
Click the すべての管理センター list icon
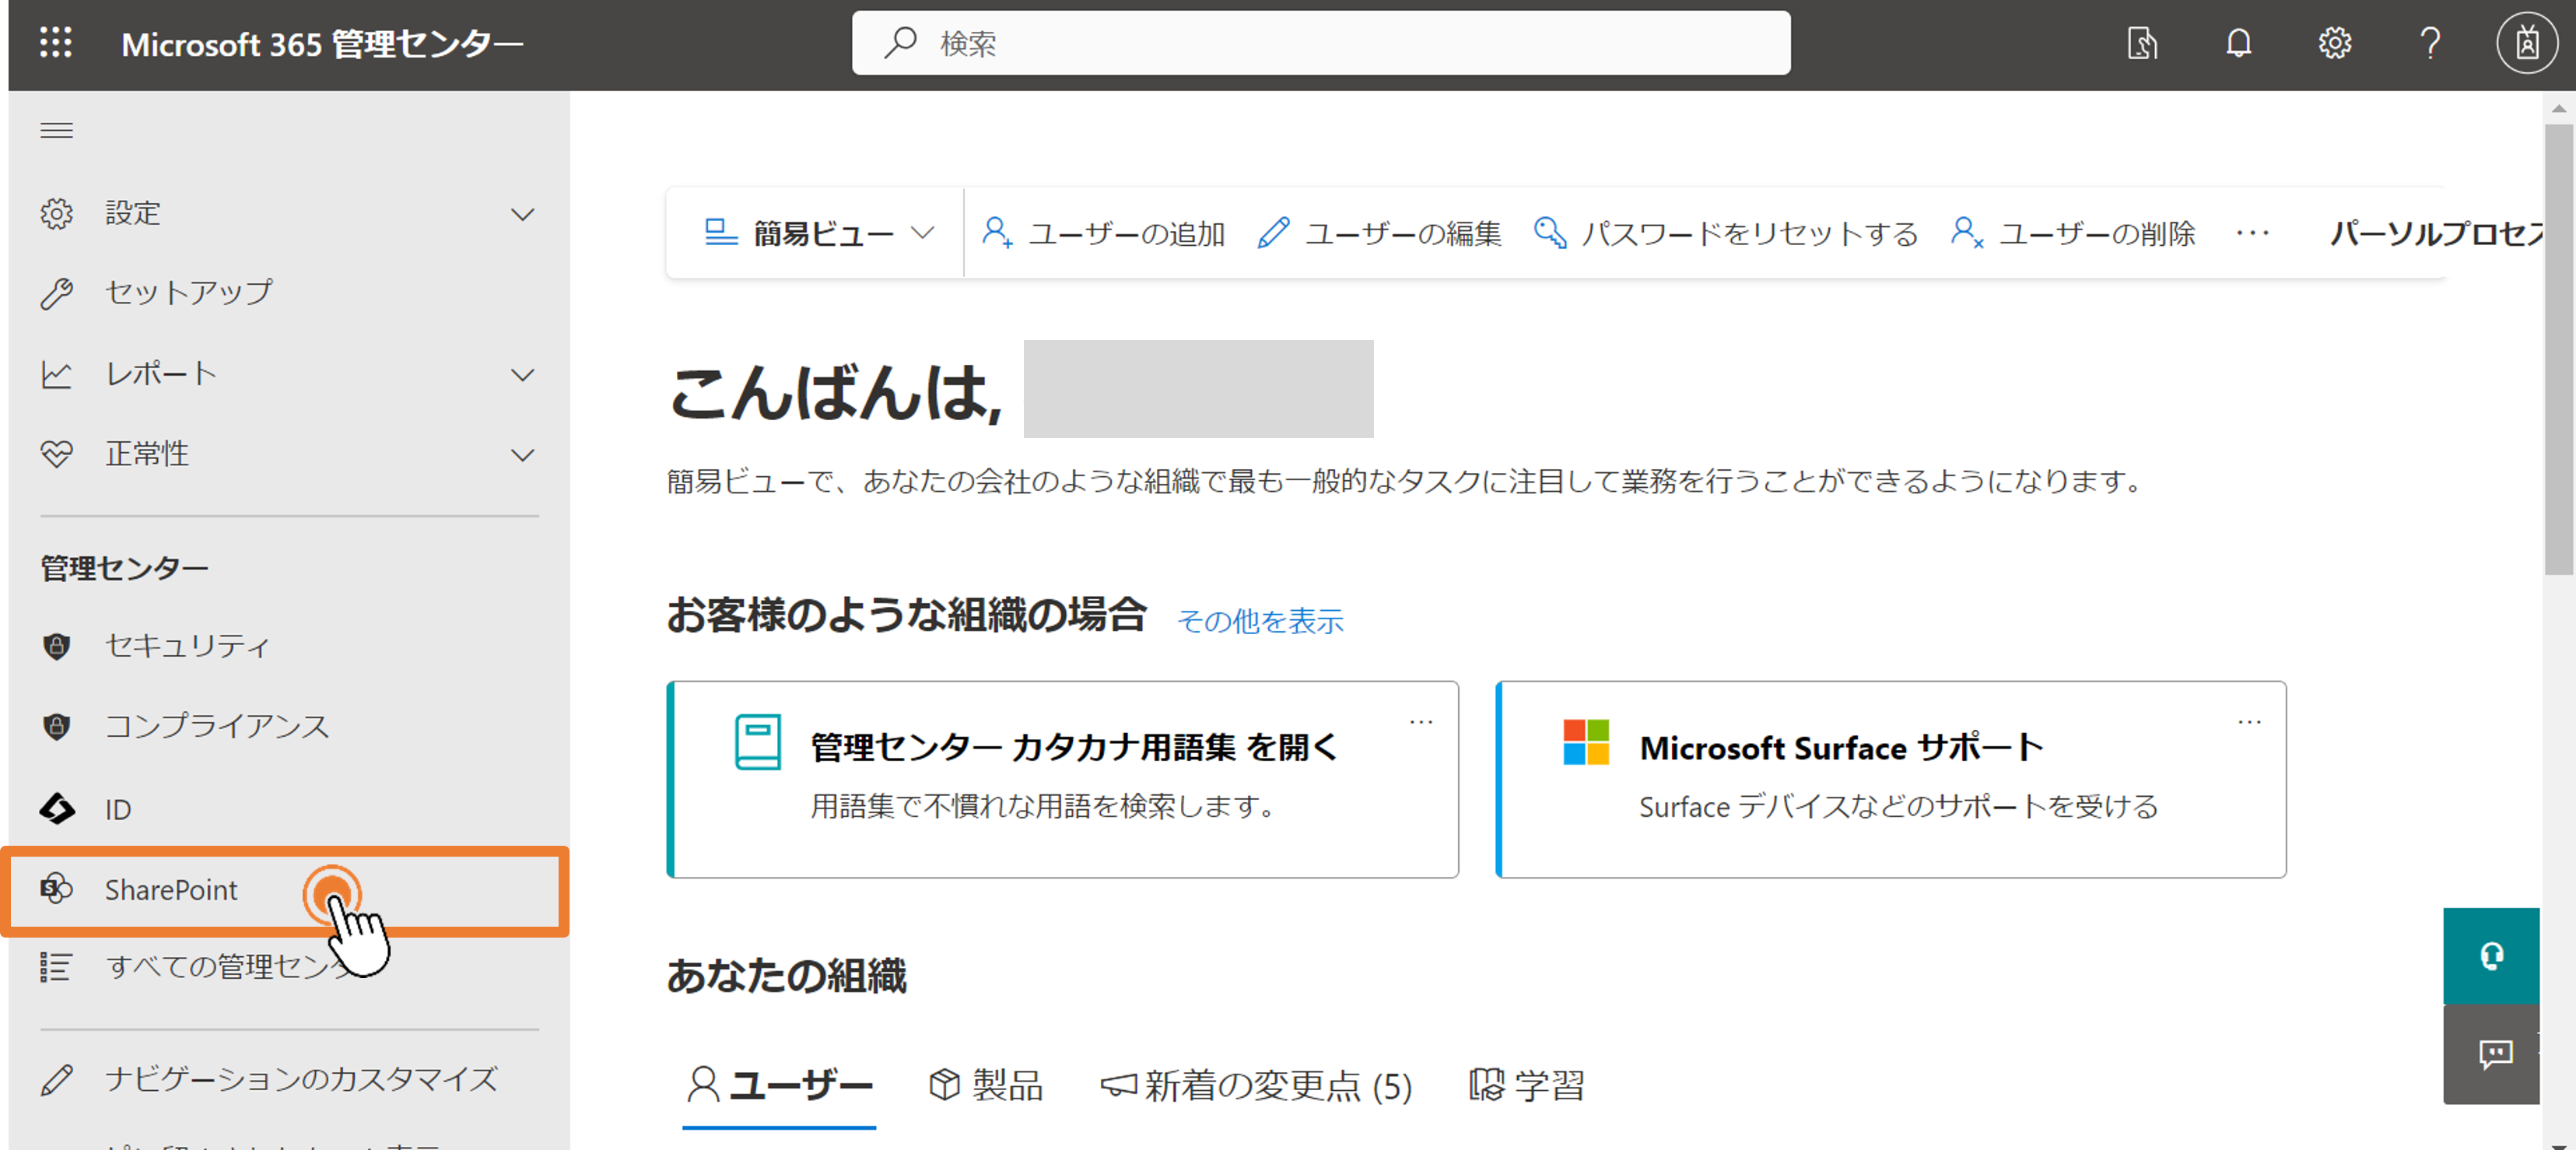56,967
